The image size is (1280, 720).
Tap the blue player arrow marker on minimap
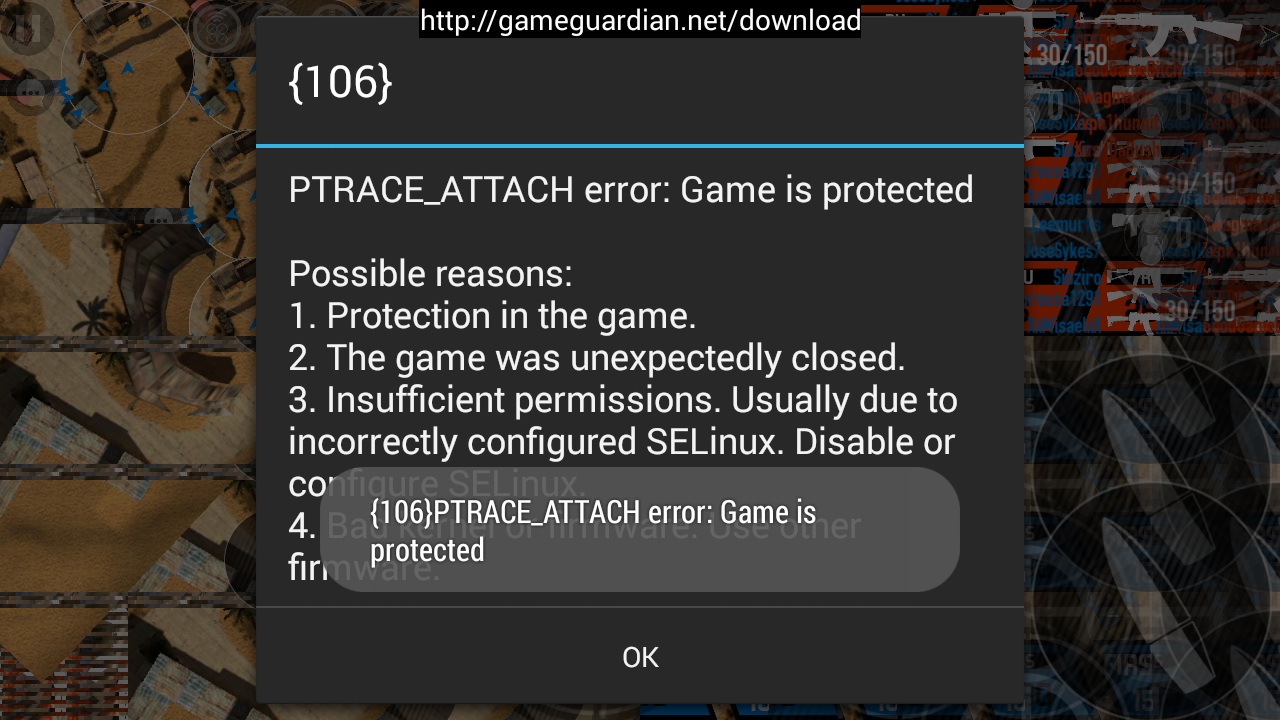pyautogui.click(x=128, y=69)
